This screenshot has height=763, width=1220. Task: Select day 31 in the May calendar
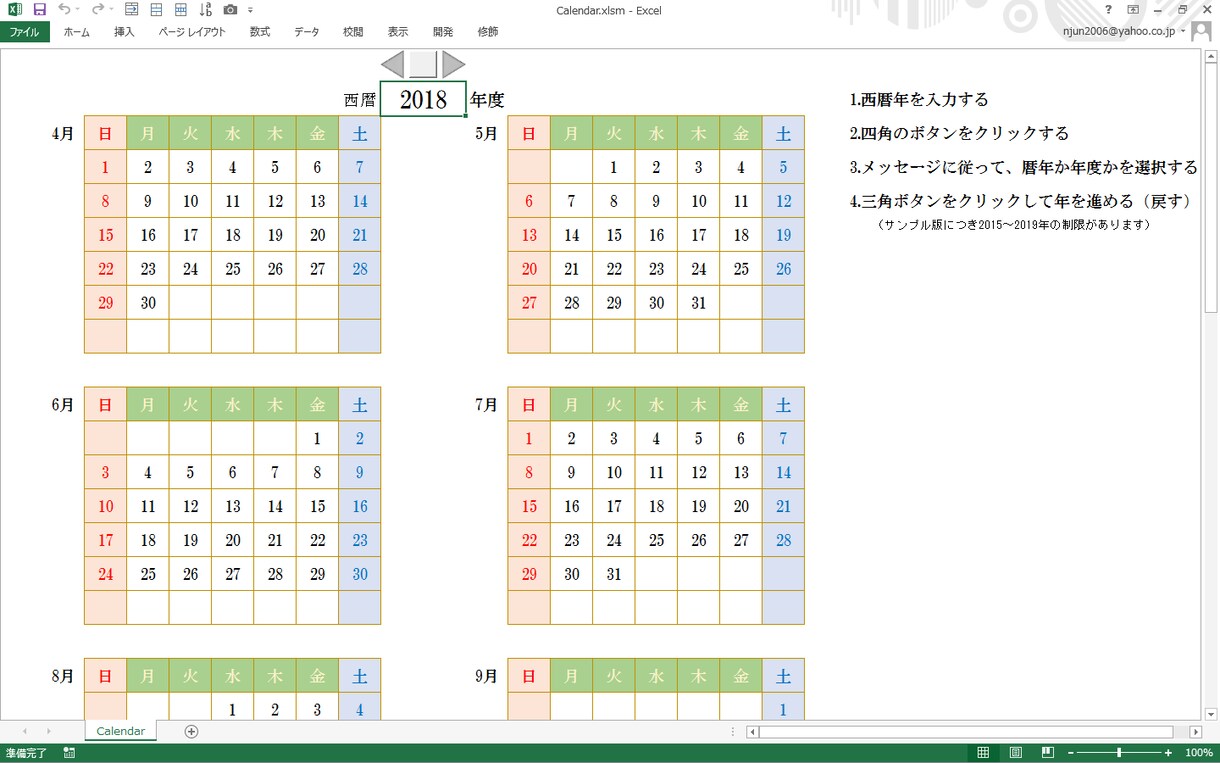coord(699,303)
